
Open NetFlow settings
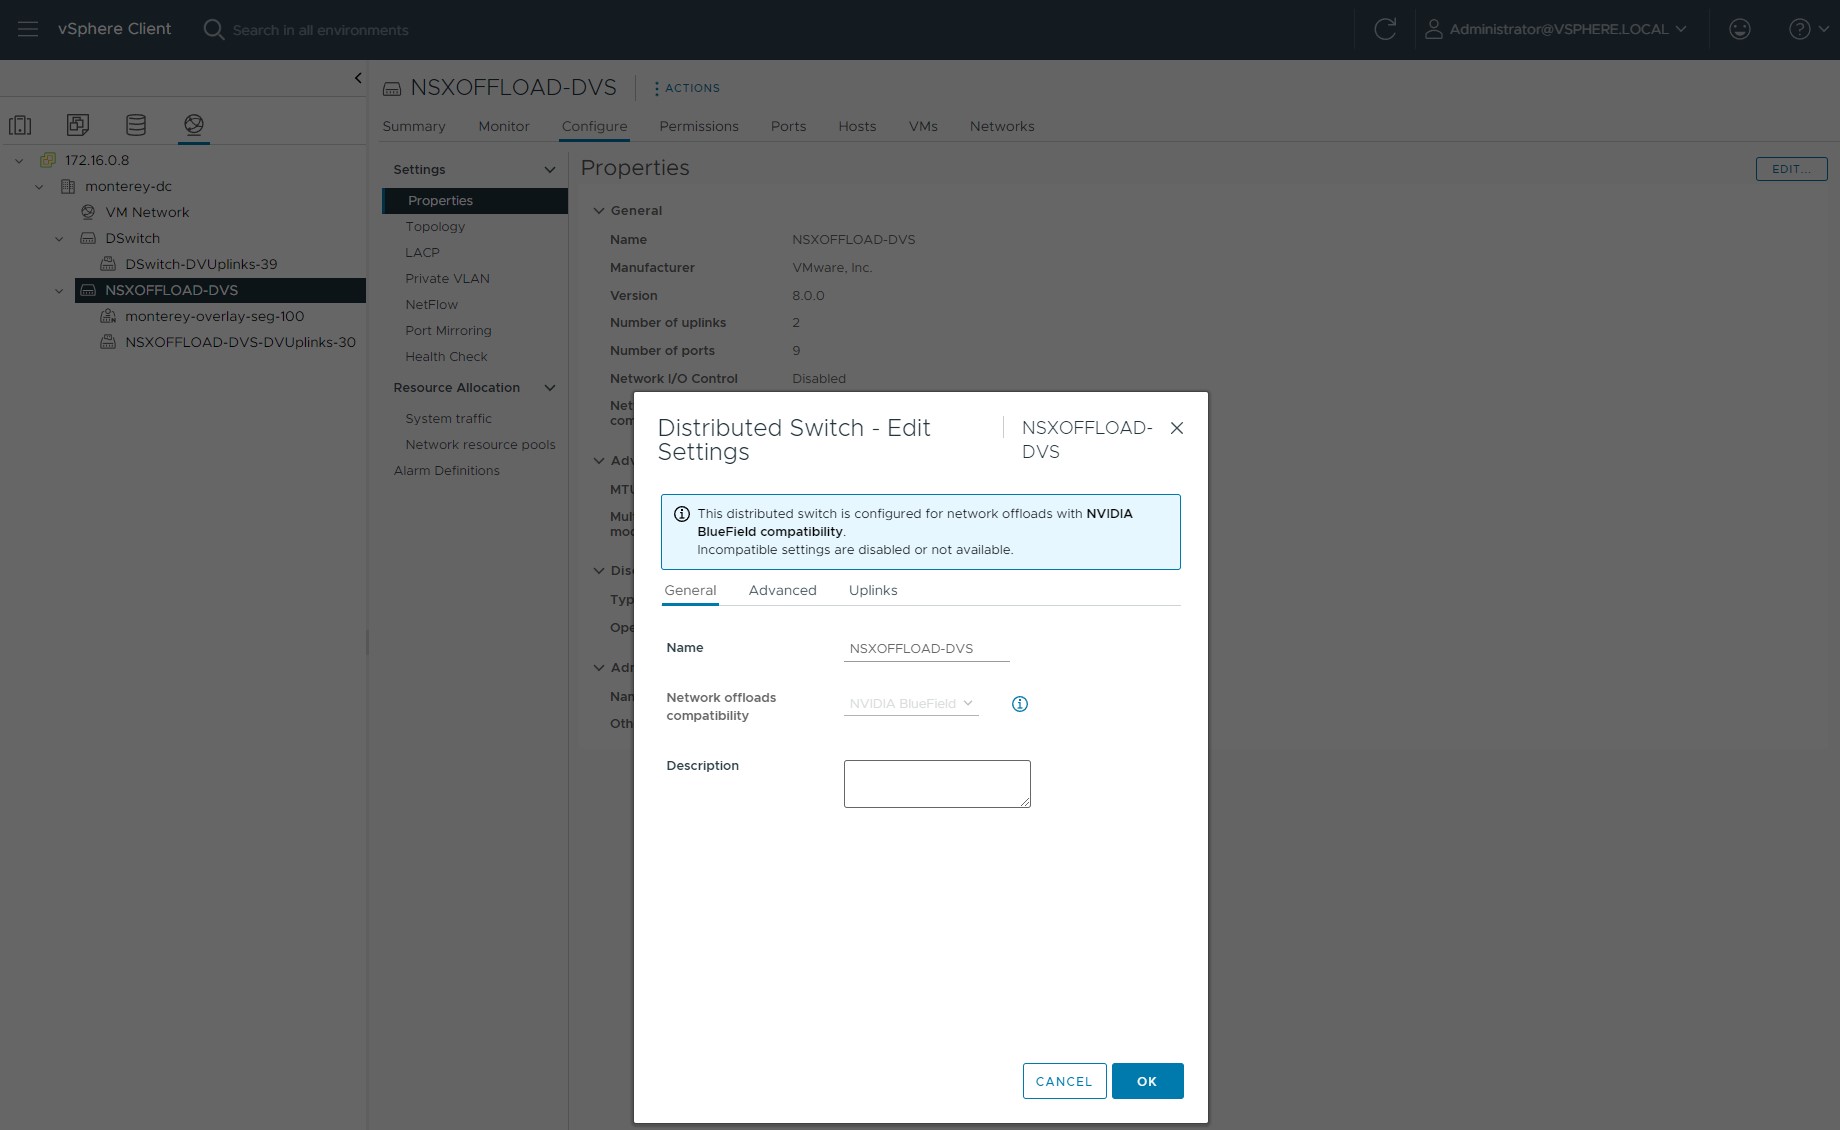(431, 305)
